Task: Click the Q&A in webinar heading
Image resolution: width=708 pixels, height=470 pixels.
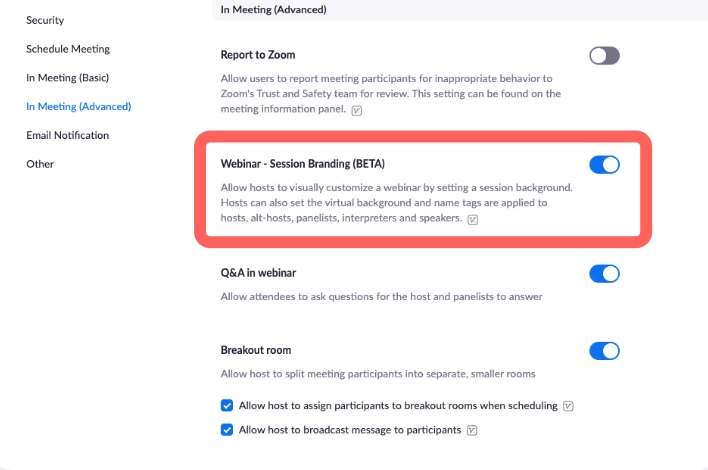Action: tap(257, 273)
